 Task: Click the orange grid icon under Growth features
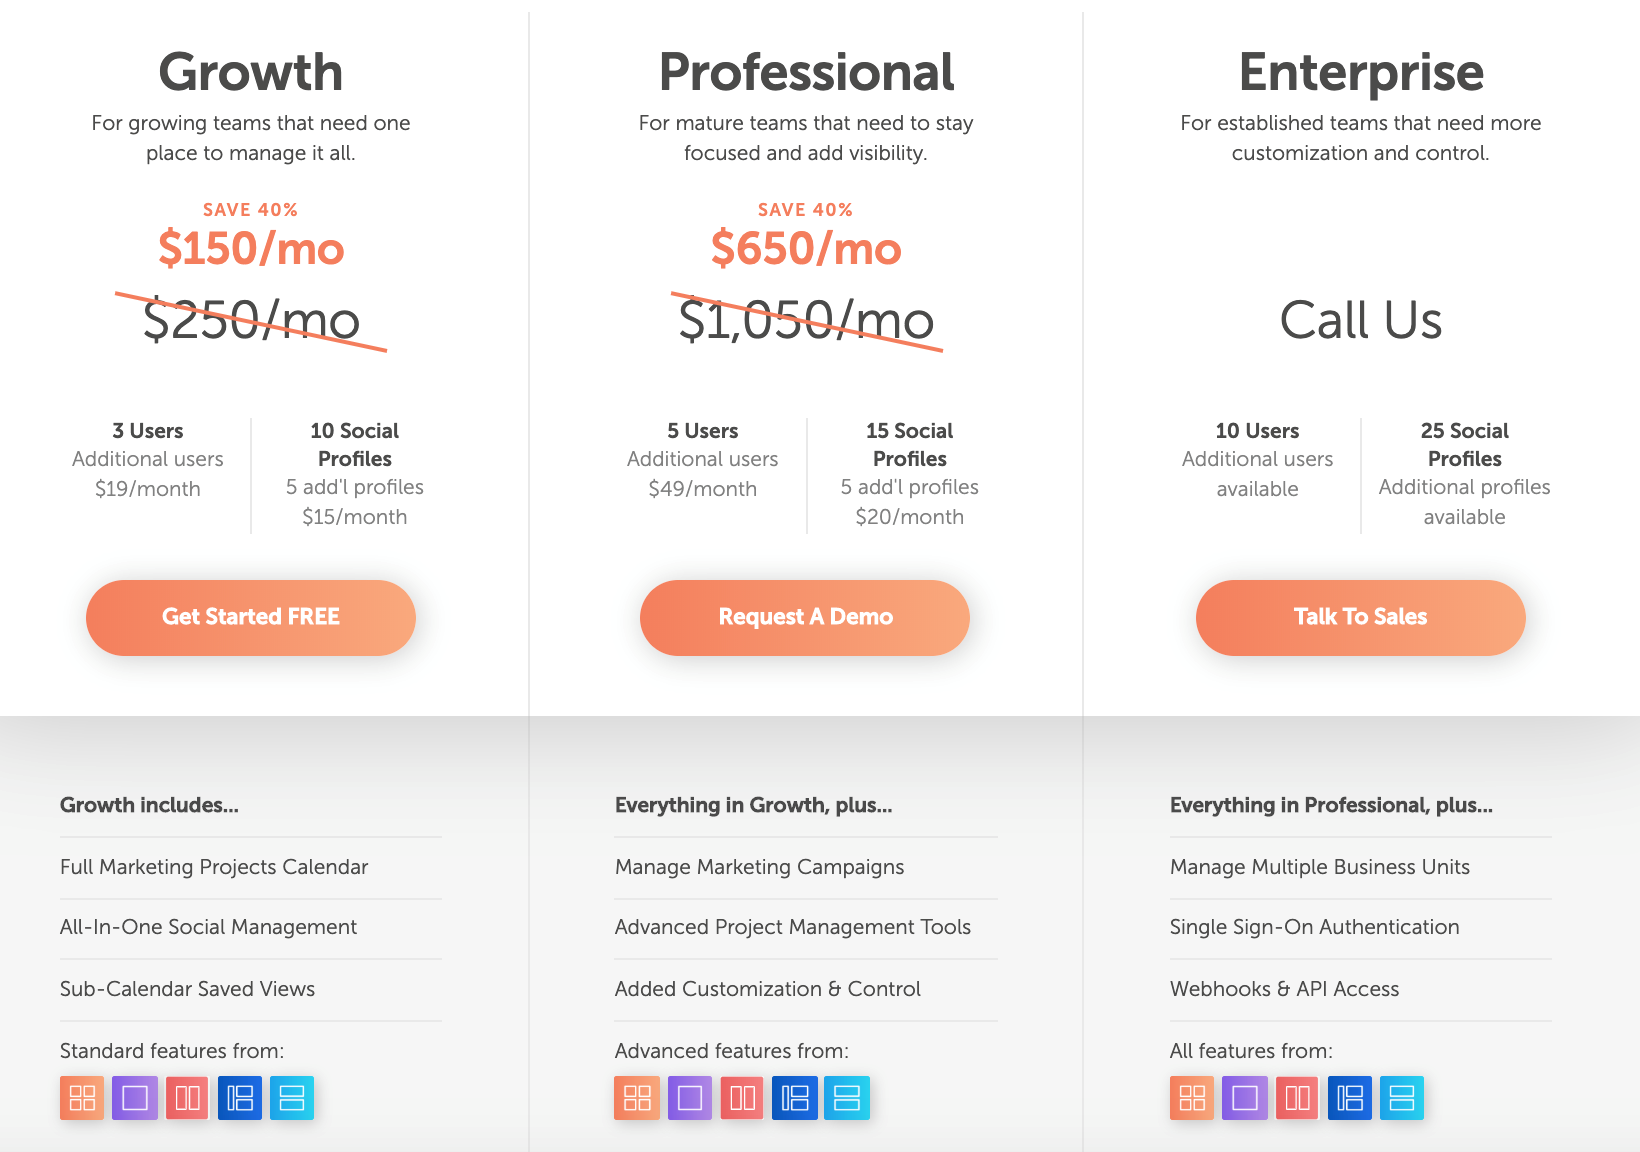click(x=82, y=1097)
